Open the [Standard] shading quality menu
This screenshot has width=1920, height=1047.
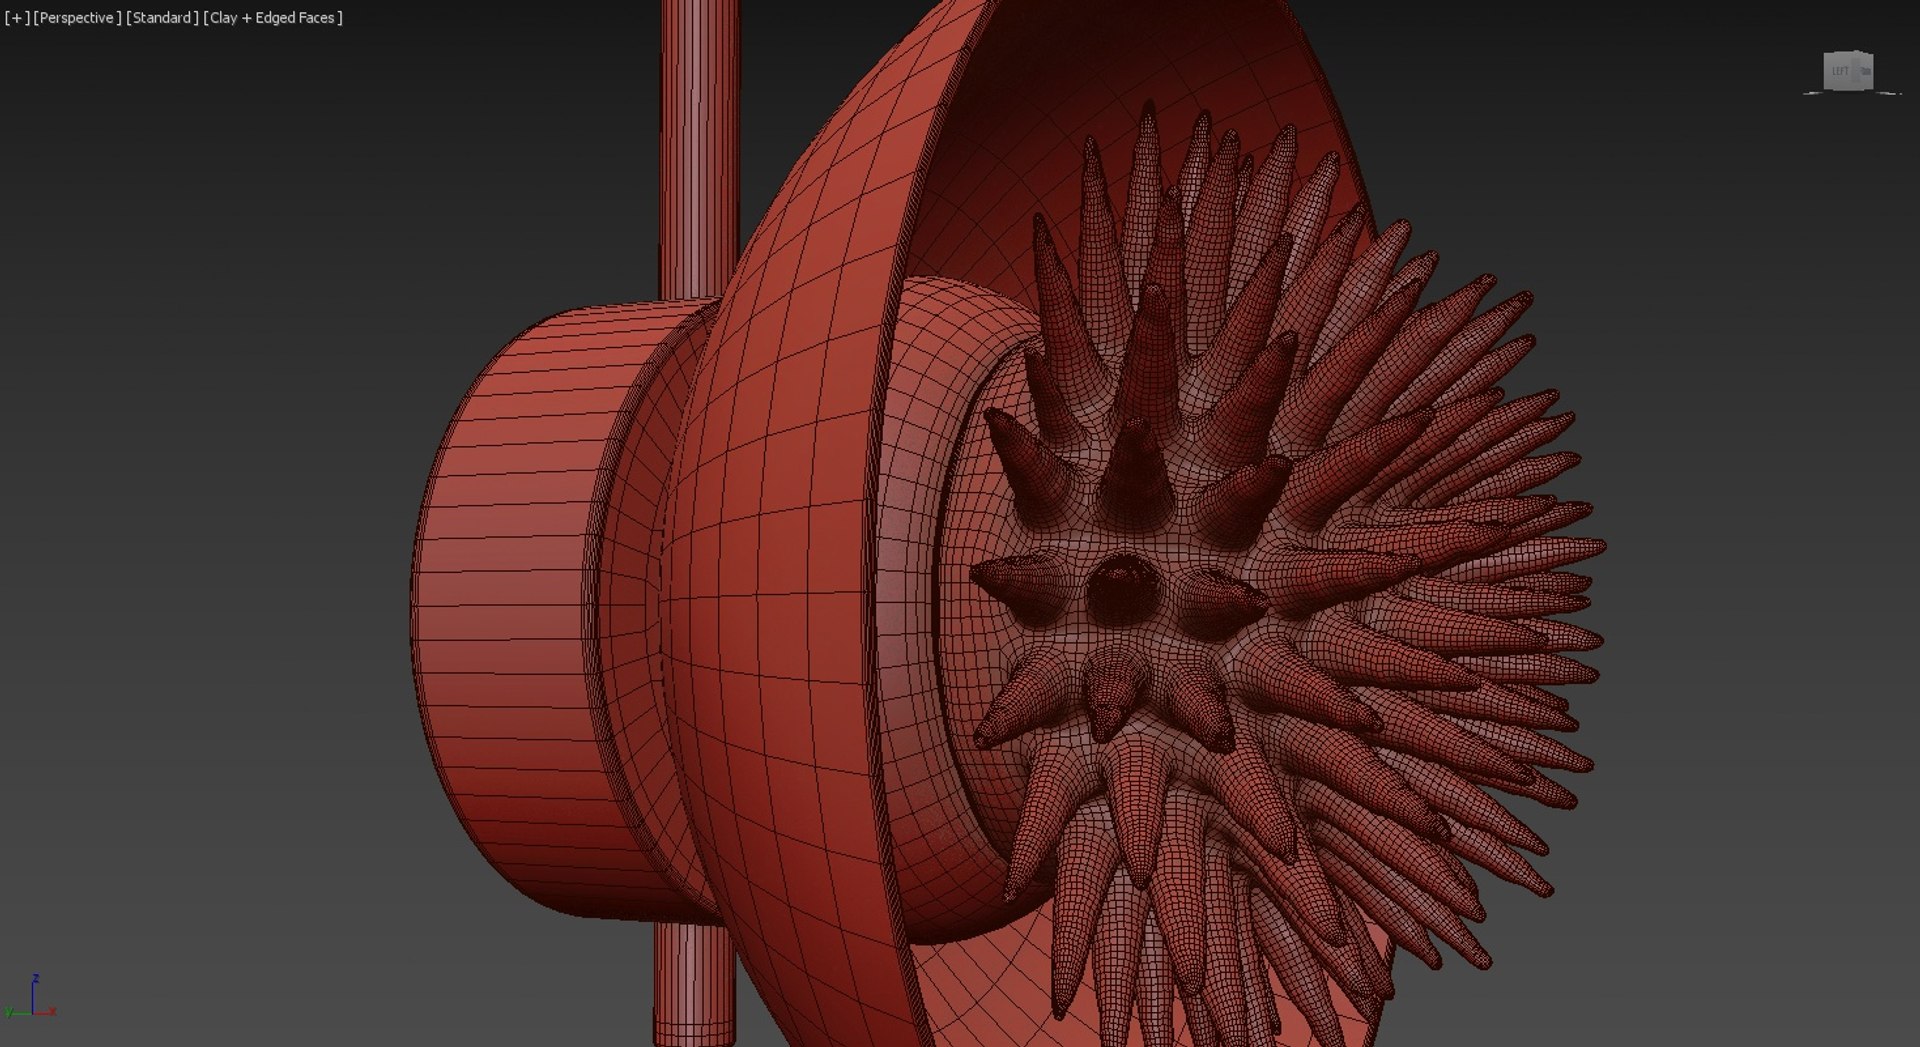162,18
